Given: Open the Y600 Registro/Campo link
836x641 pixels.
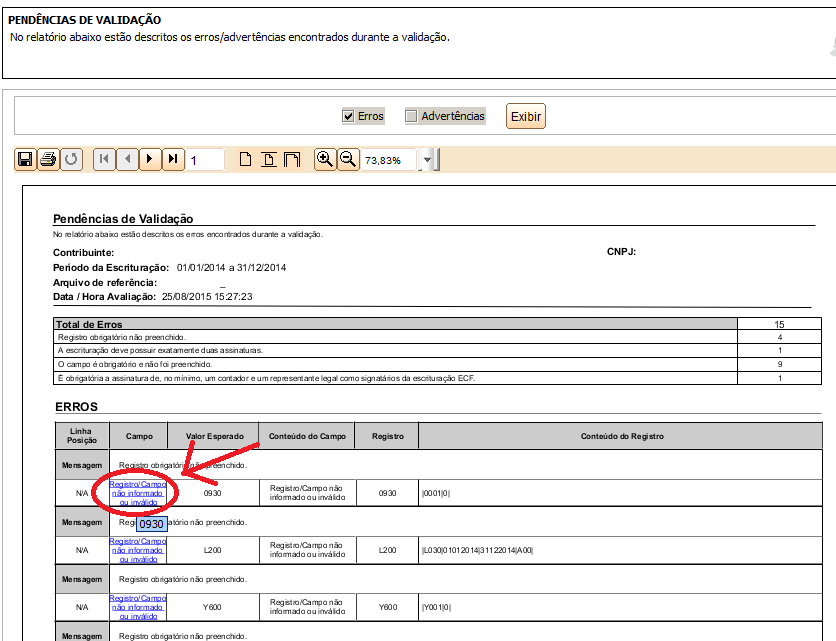Looking at the screenshot, I should [x=138, y=606].
